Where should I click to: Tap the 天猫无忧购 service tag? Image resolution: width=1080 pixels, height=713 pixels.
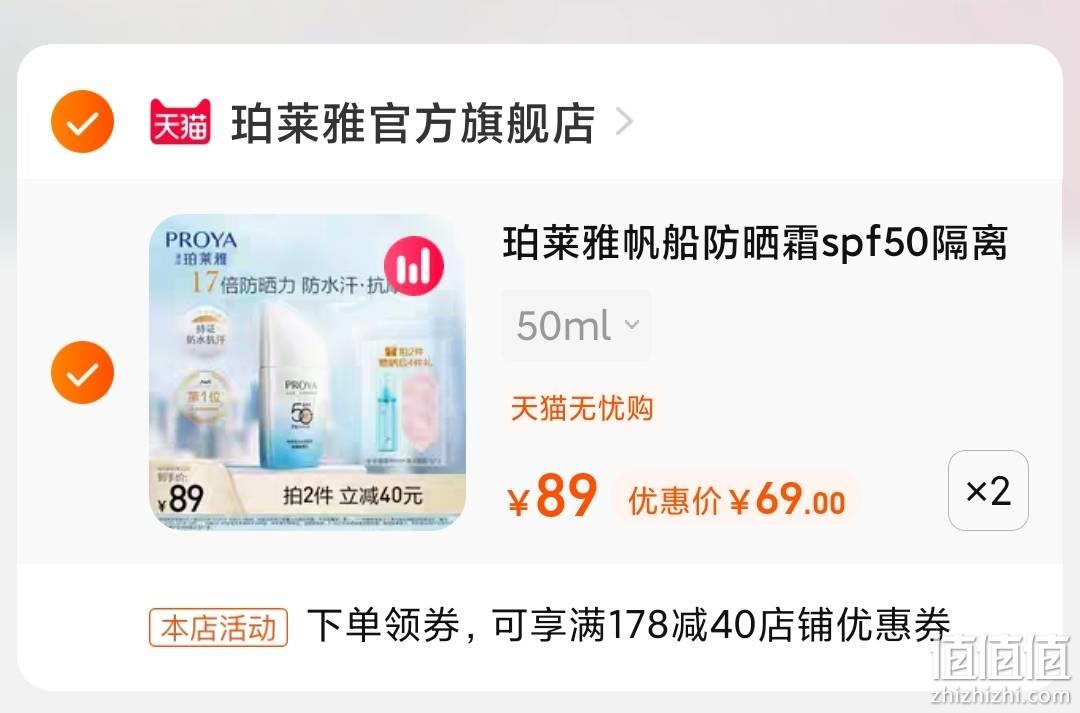(x=581, y=408)
